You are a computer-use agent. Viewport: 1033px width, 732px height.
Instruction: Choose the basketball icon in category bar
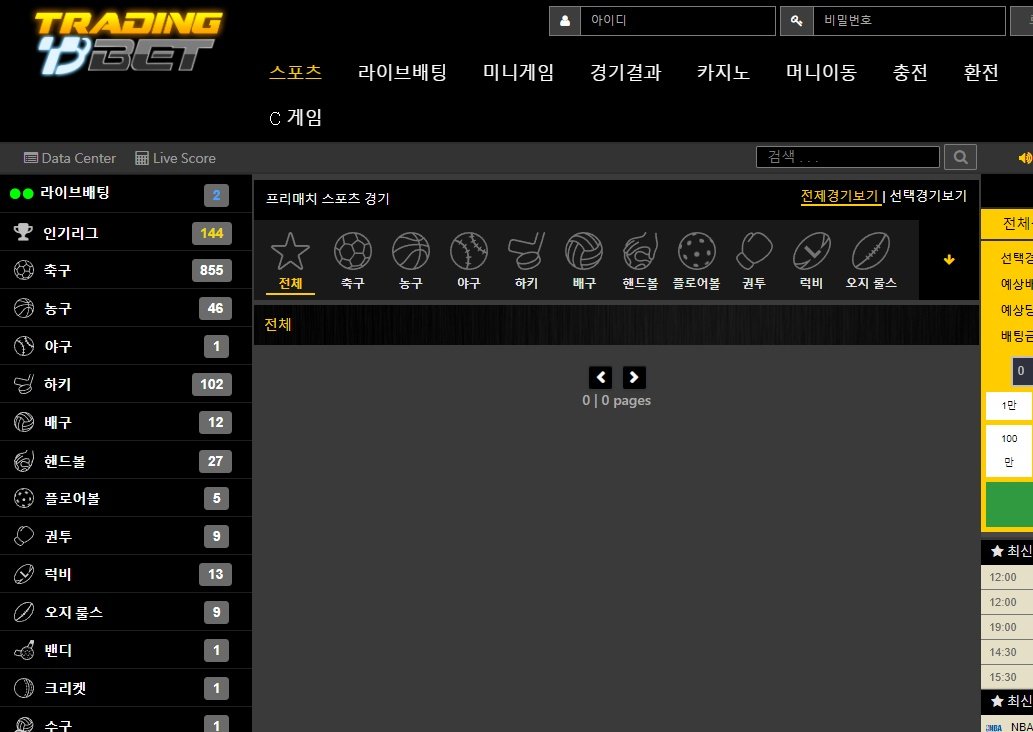tap(410, 251)
